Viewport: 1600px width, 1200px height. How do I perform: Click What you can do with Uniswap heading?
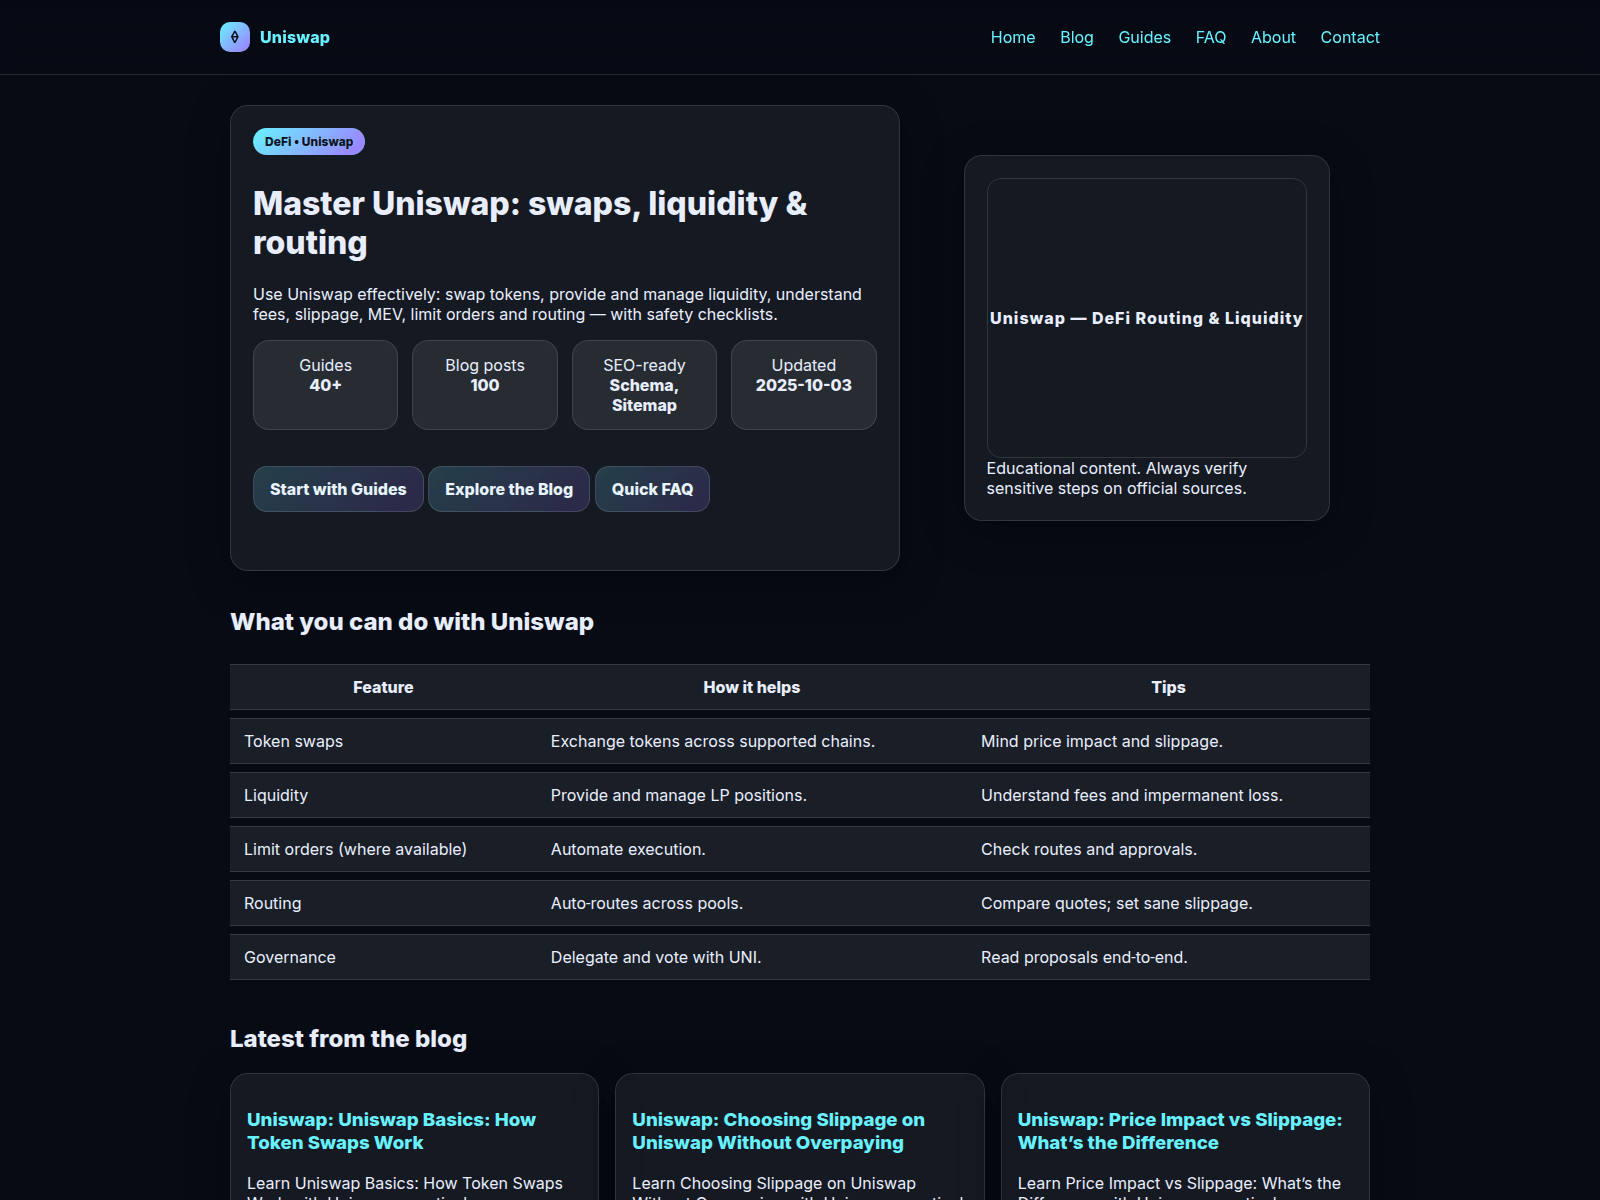click(x=412, y=622)
